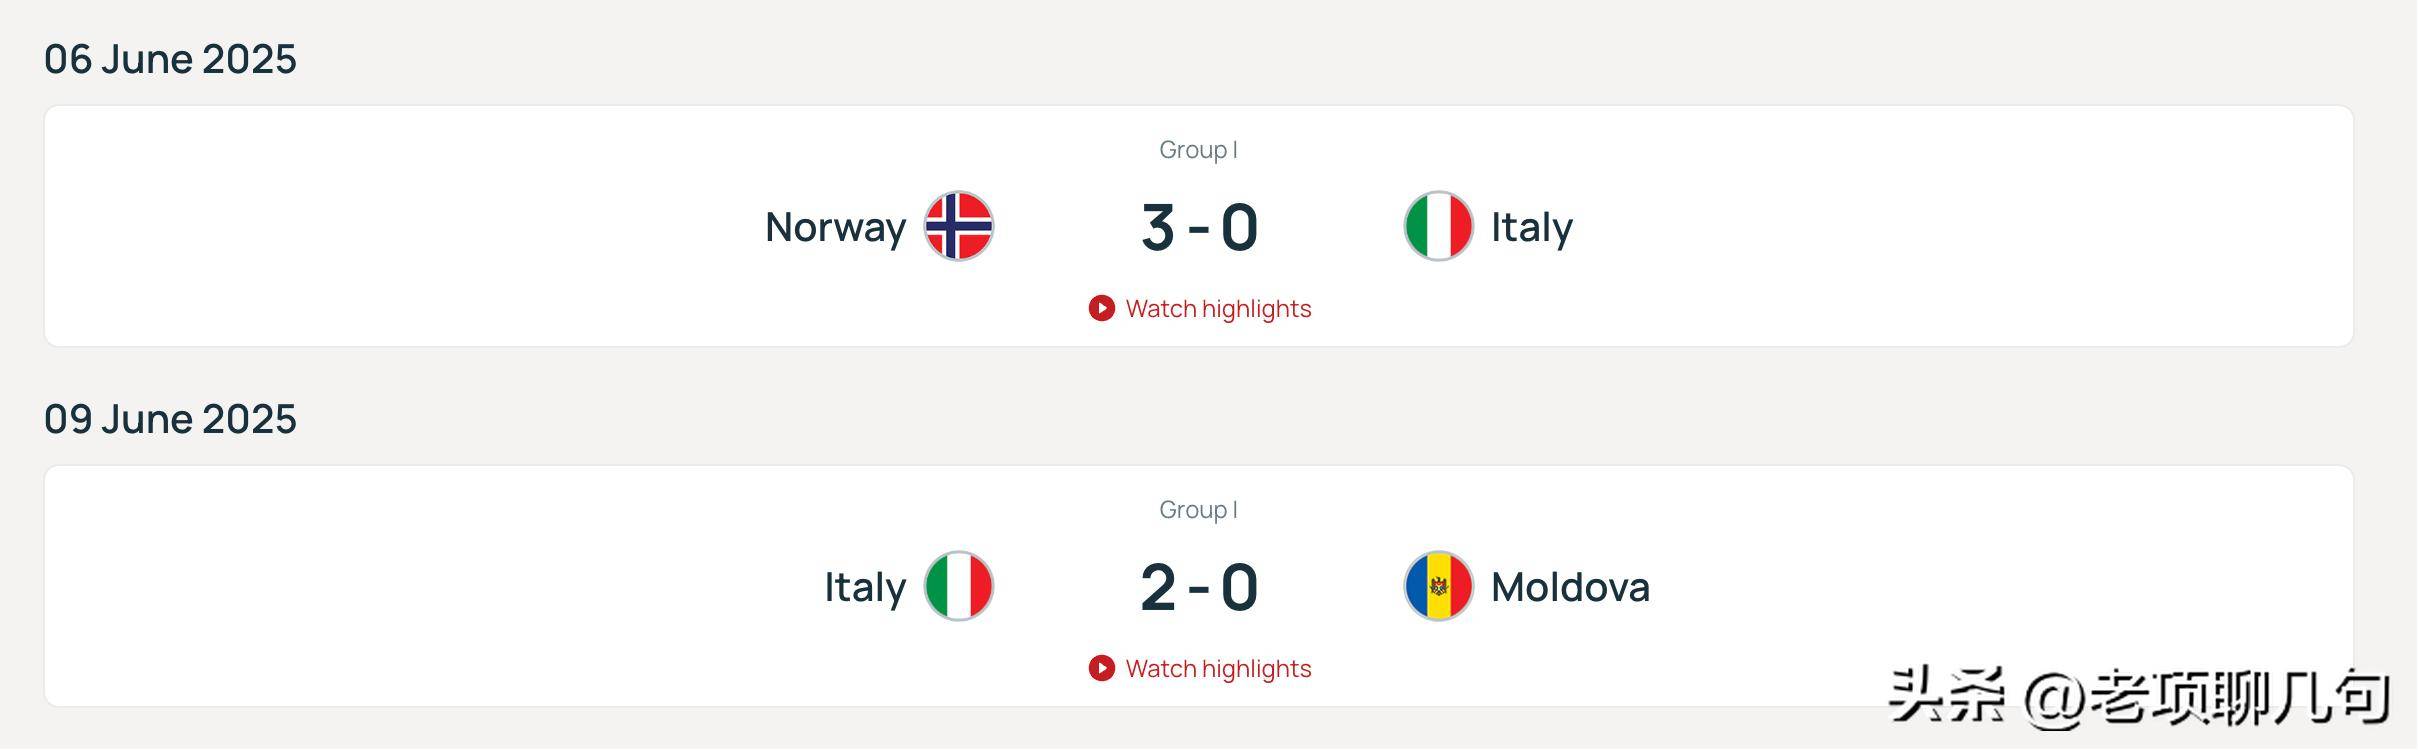The width and height of the screenshot is (2418, 750).
Task: Click the Italy team name on 06 June
Action: point(1531,227)
